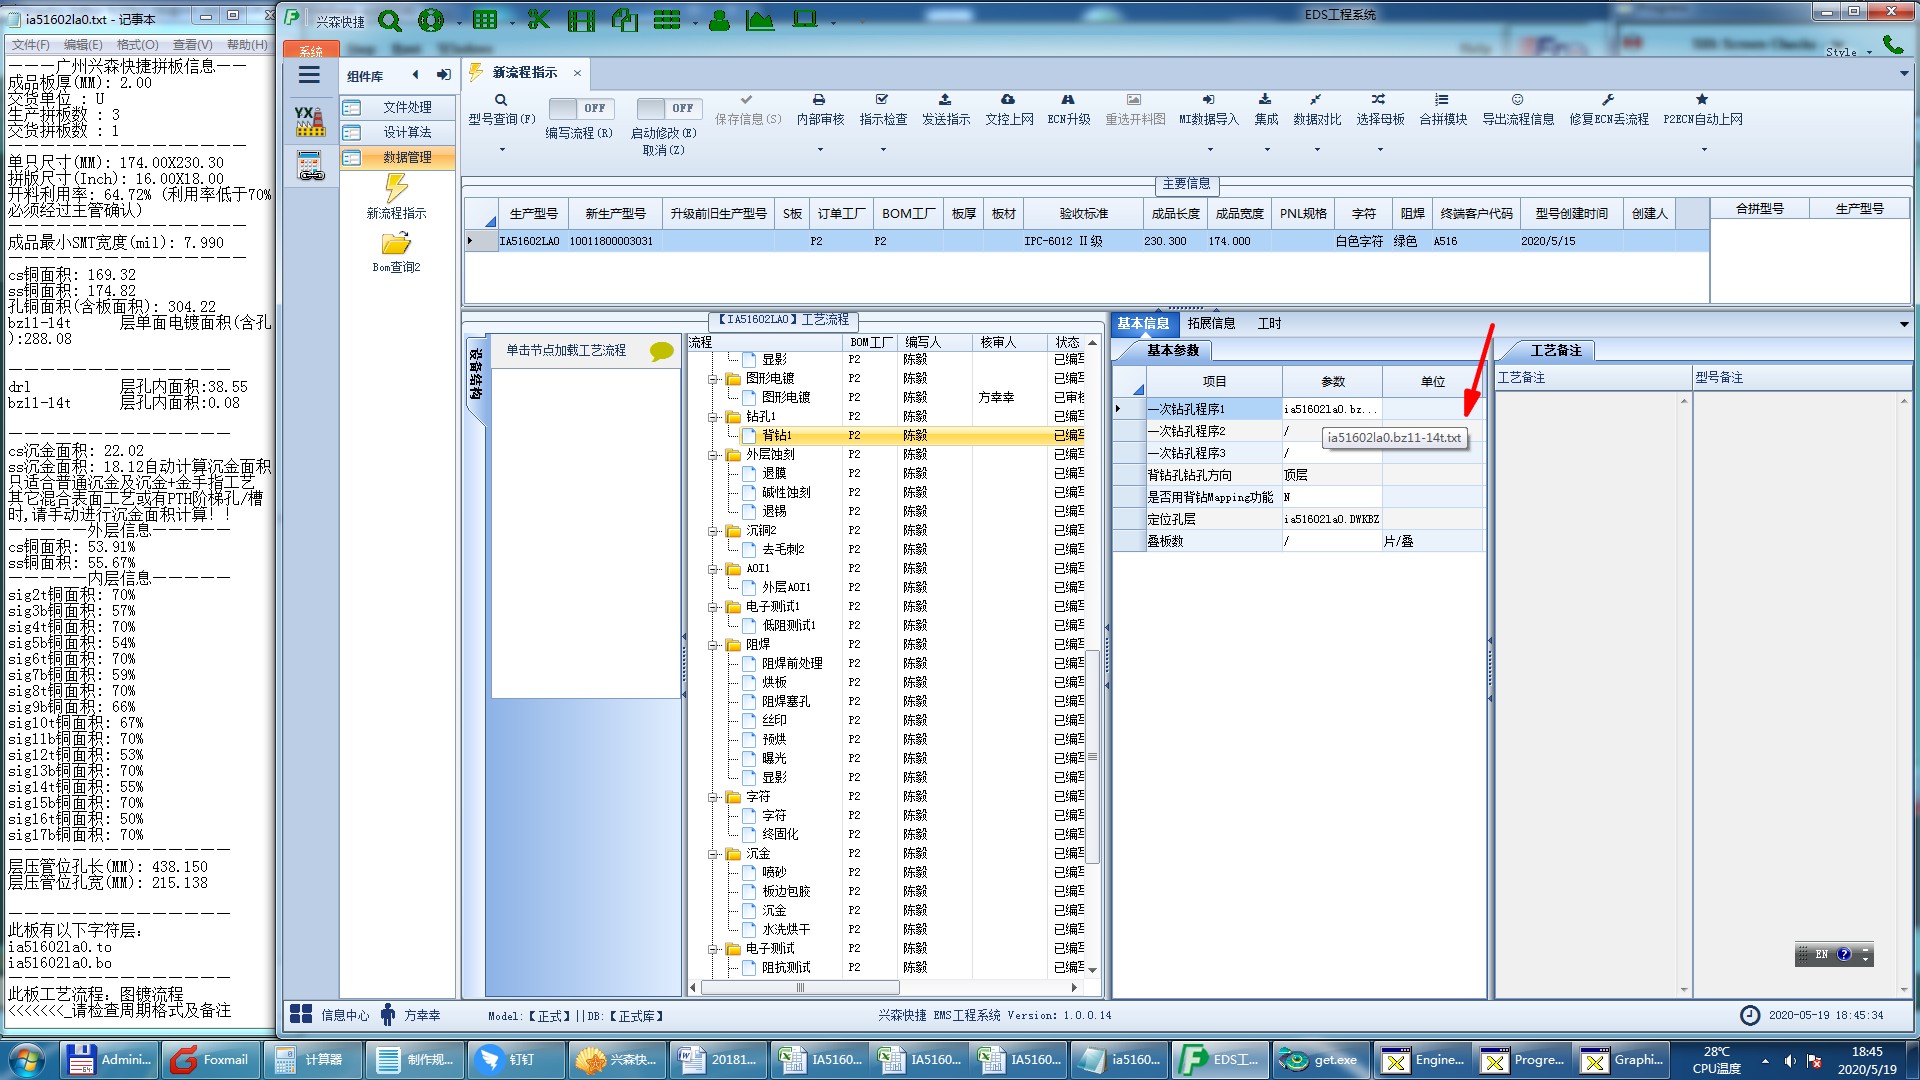Click the 型号查询 search icon
The height and width of the screenshot is (1080, 1920).
pyautogui.click(x=501, y=100)
